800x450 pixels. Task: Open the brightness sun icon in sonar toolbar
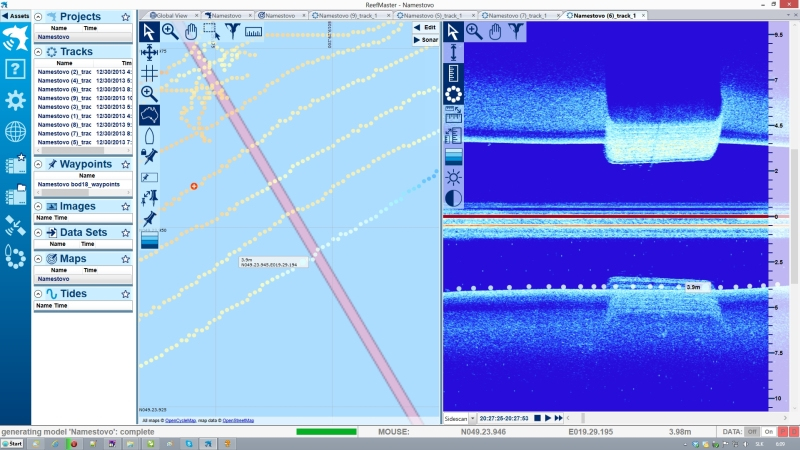pyautogui.click(x=454, y=177)
